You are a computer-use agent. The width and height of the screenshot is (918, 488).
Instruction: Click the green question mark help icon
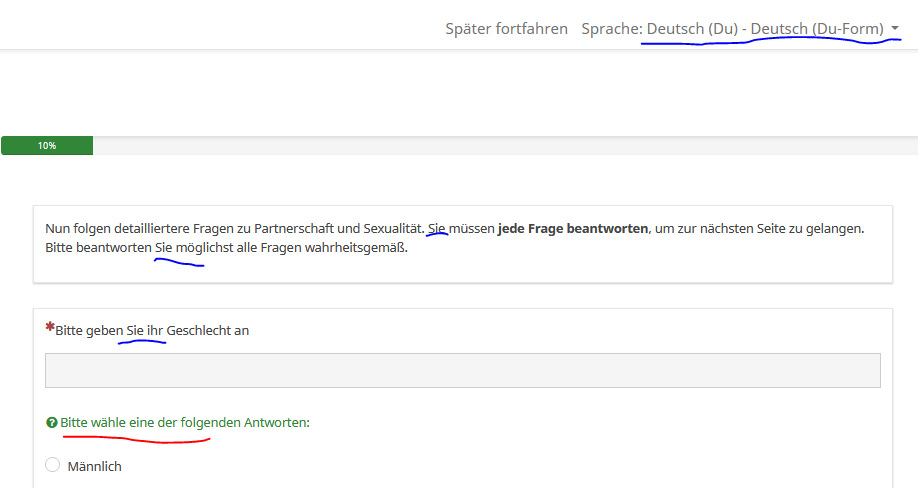[x=51, y=423]
